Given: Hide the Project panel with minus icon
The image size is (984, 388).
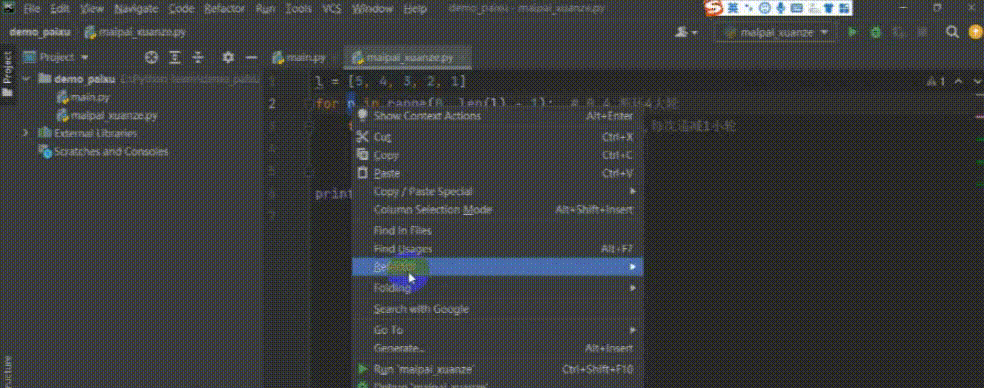Looking at the screenshot, I should 251,57.
